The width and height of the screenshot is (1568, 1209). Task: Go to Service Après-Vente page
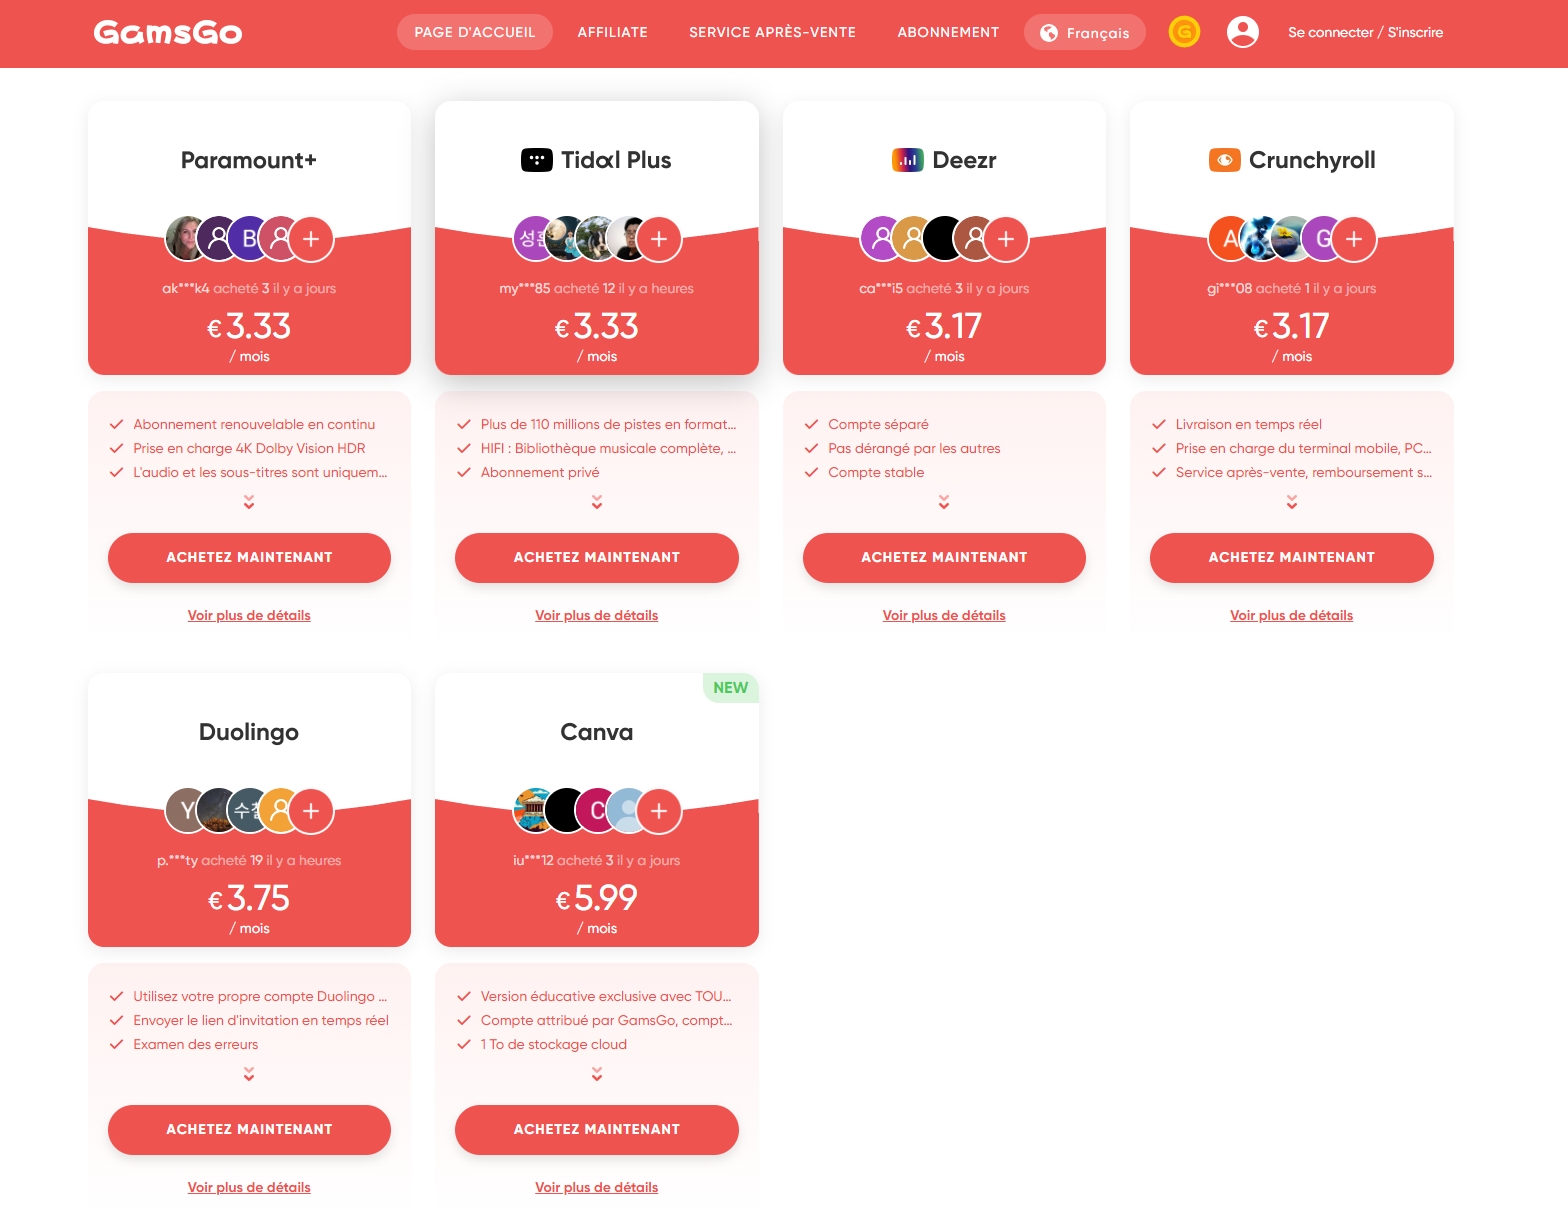[772, 32]
